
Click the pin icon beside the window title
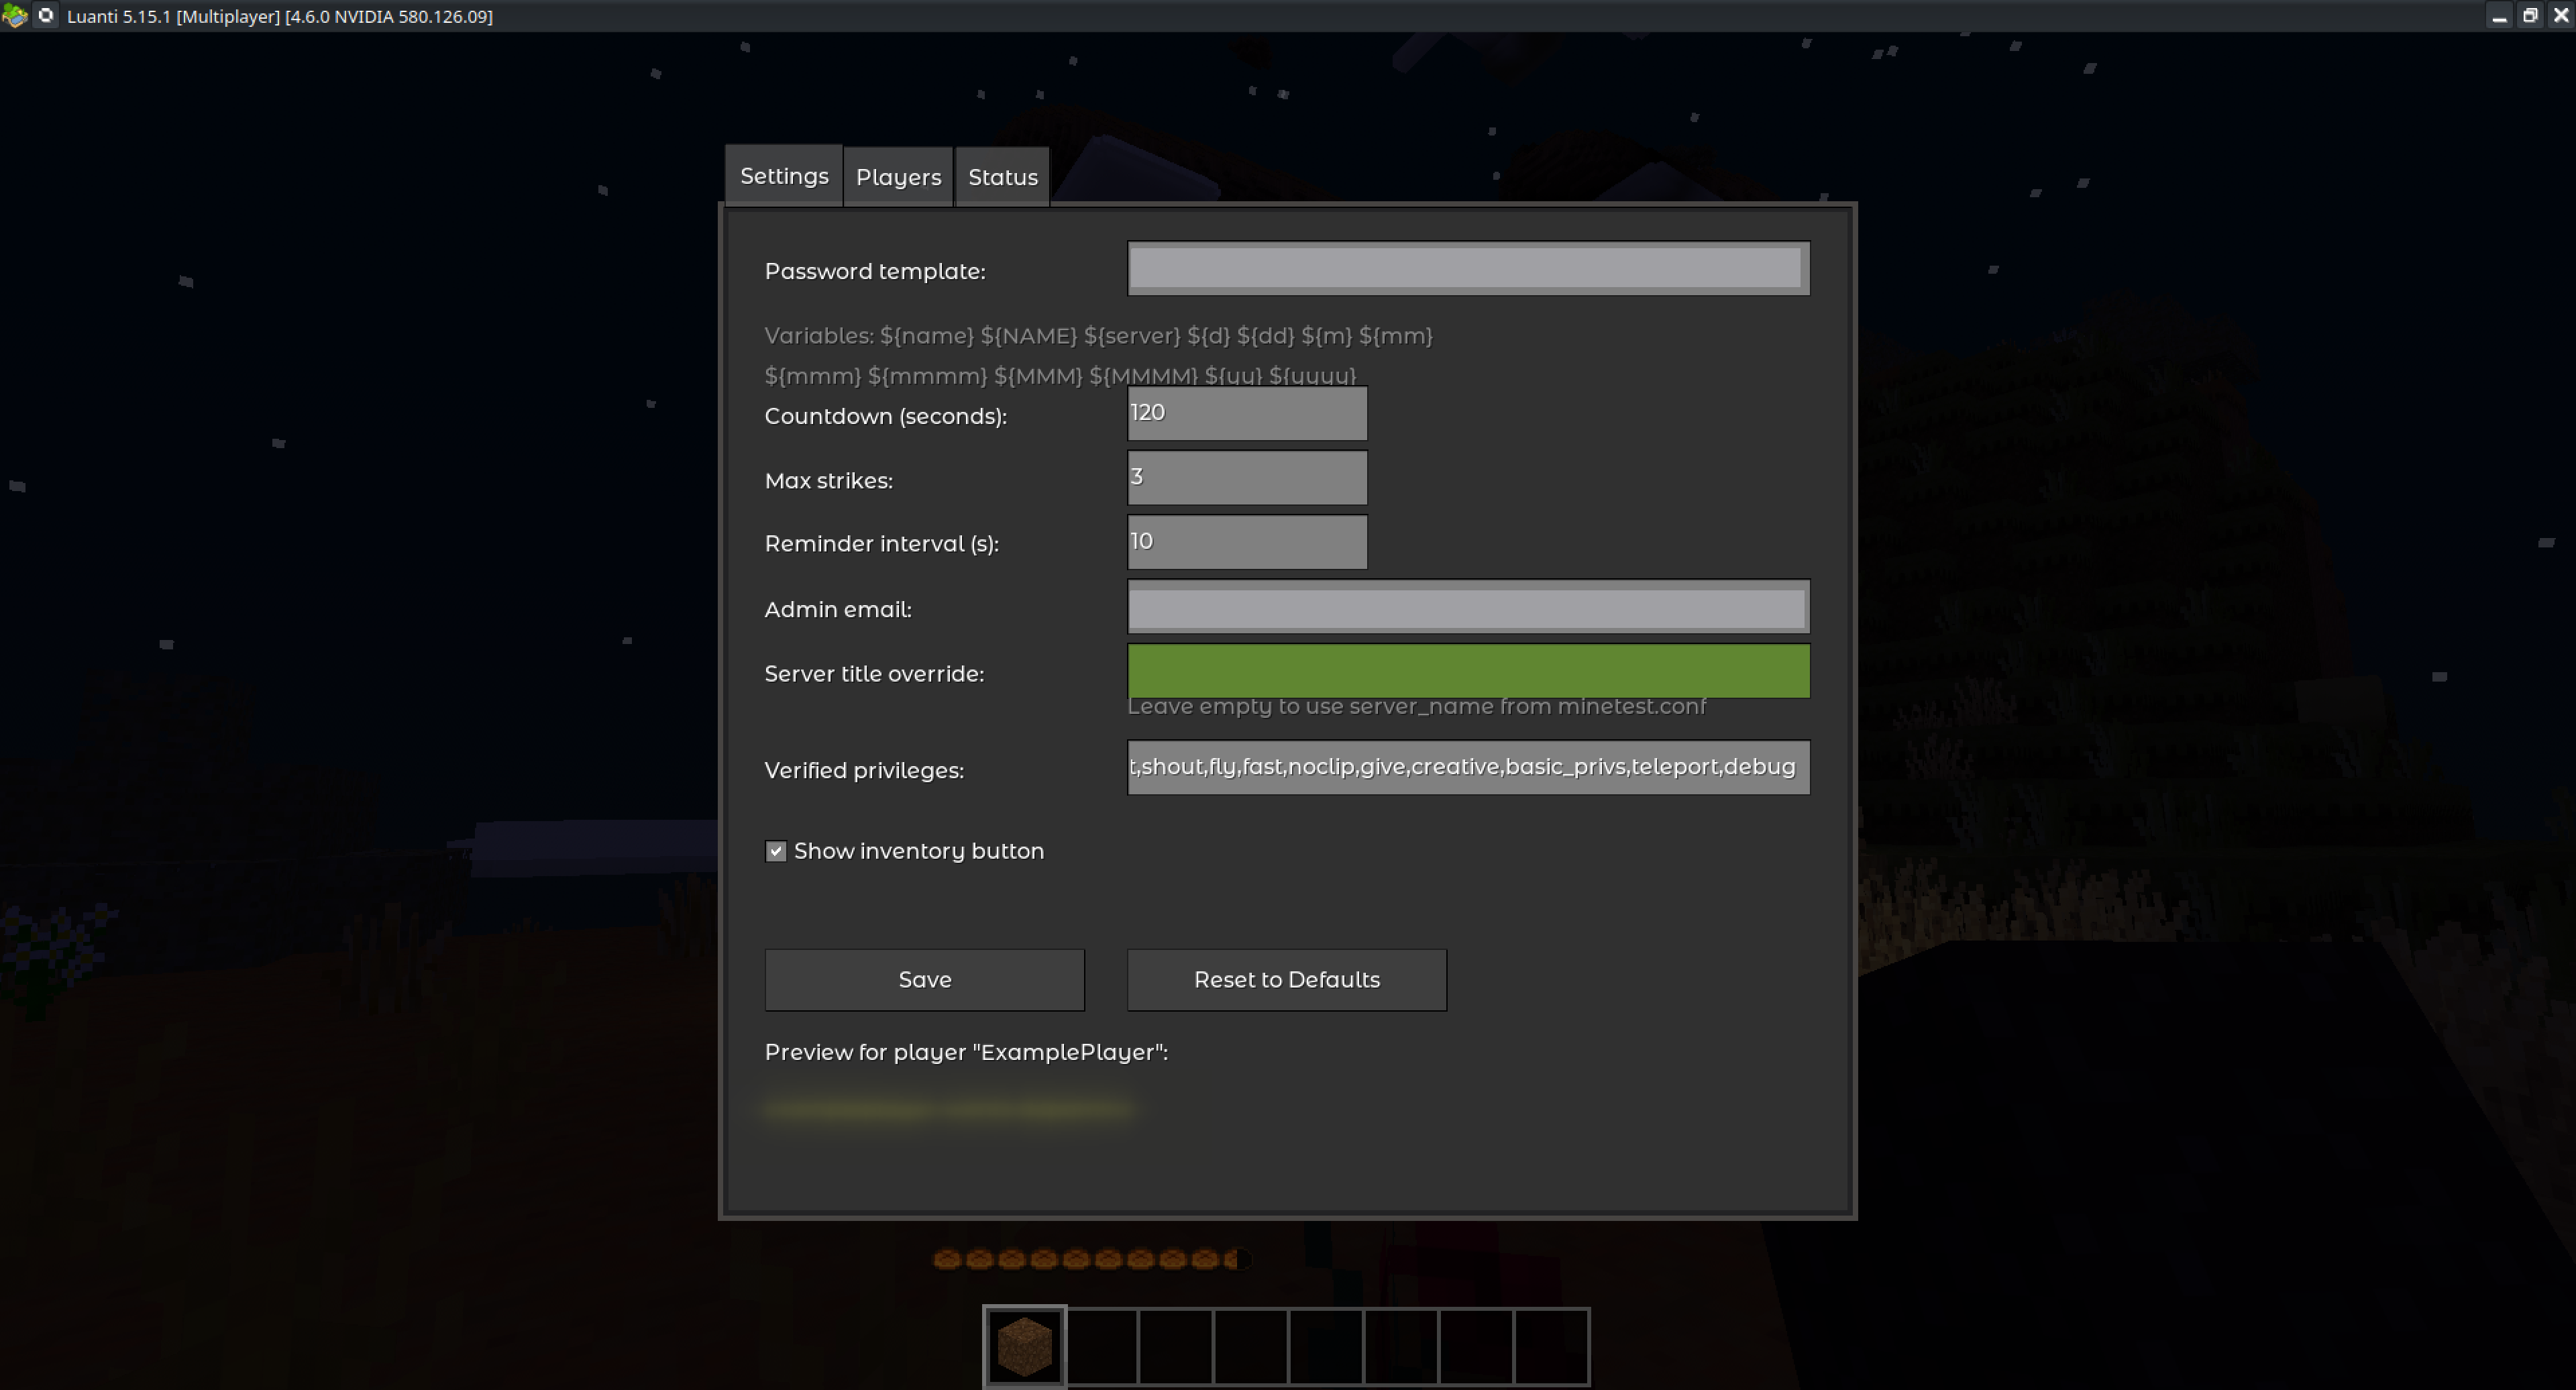point(46,16)
